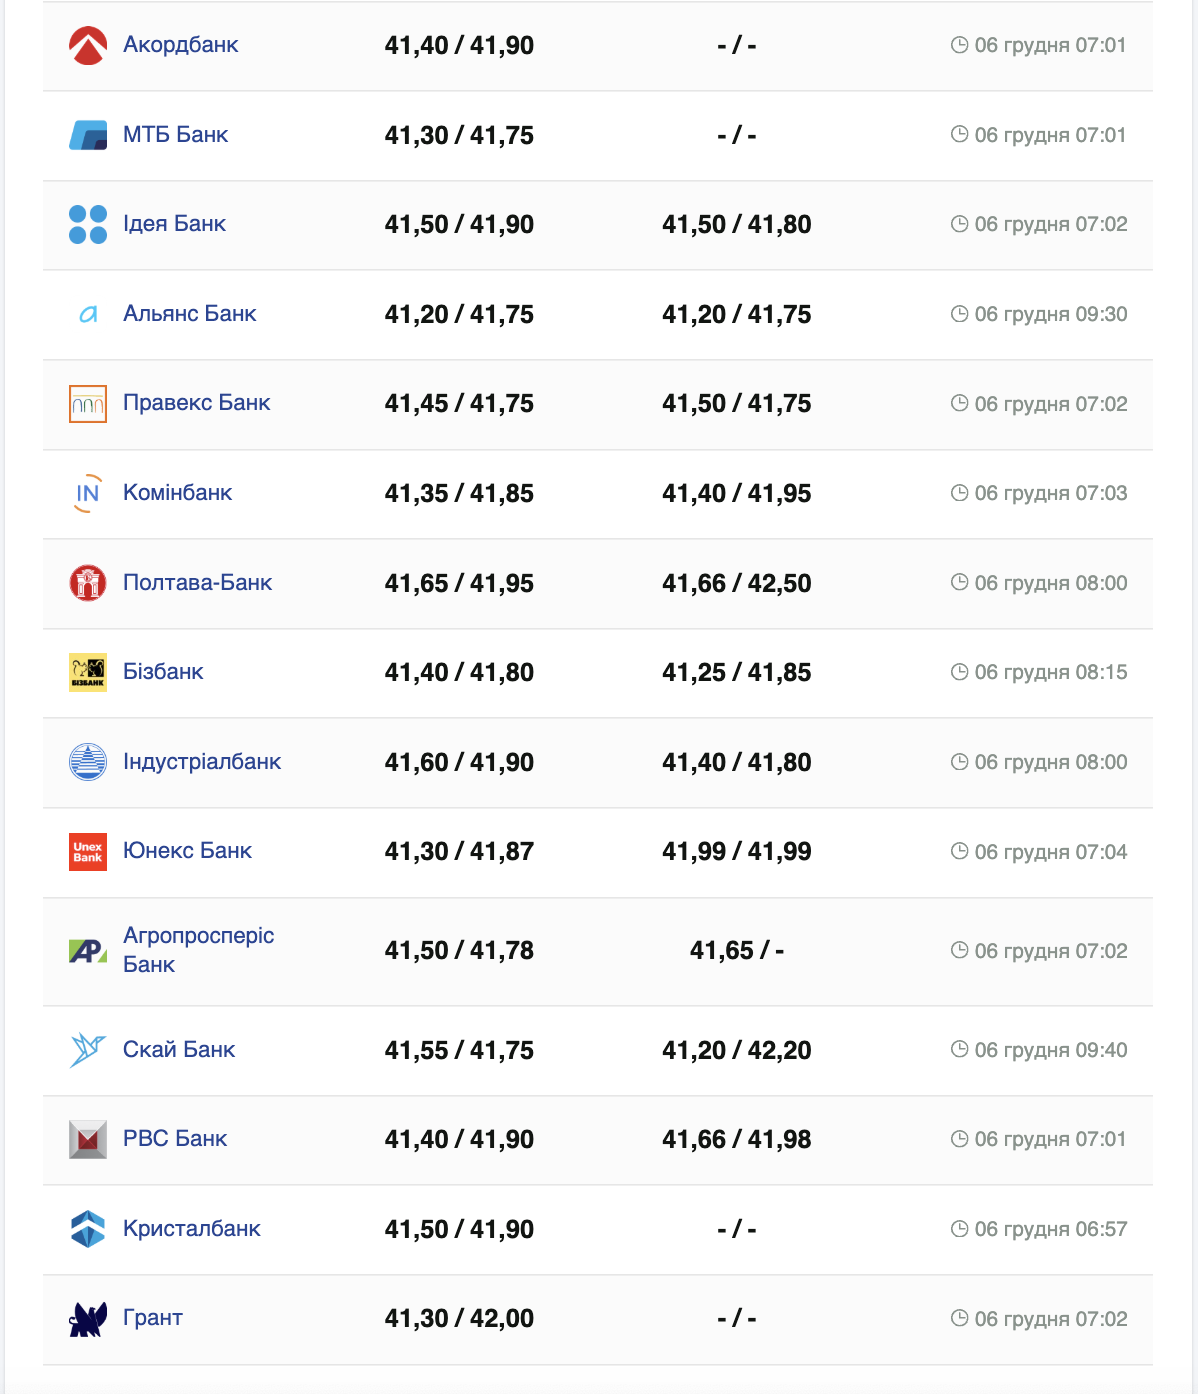Screen dimensions: 1198x1394
Task: Open the Комінбанк bank link
Action: click(177, 493)
